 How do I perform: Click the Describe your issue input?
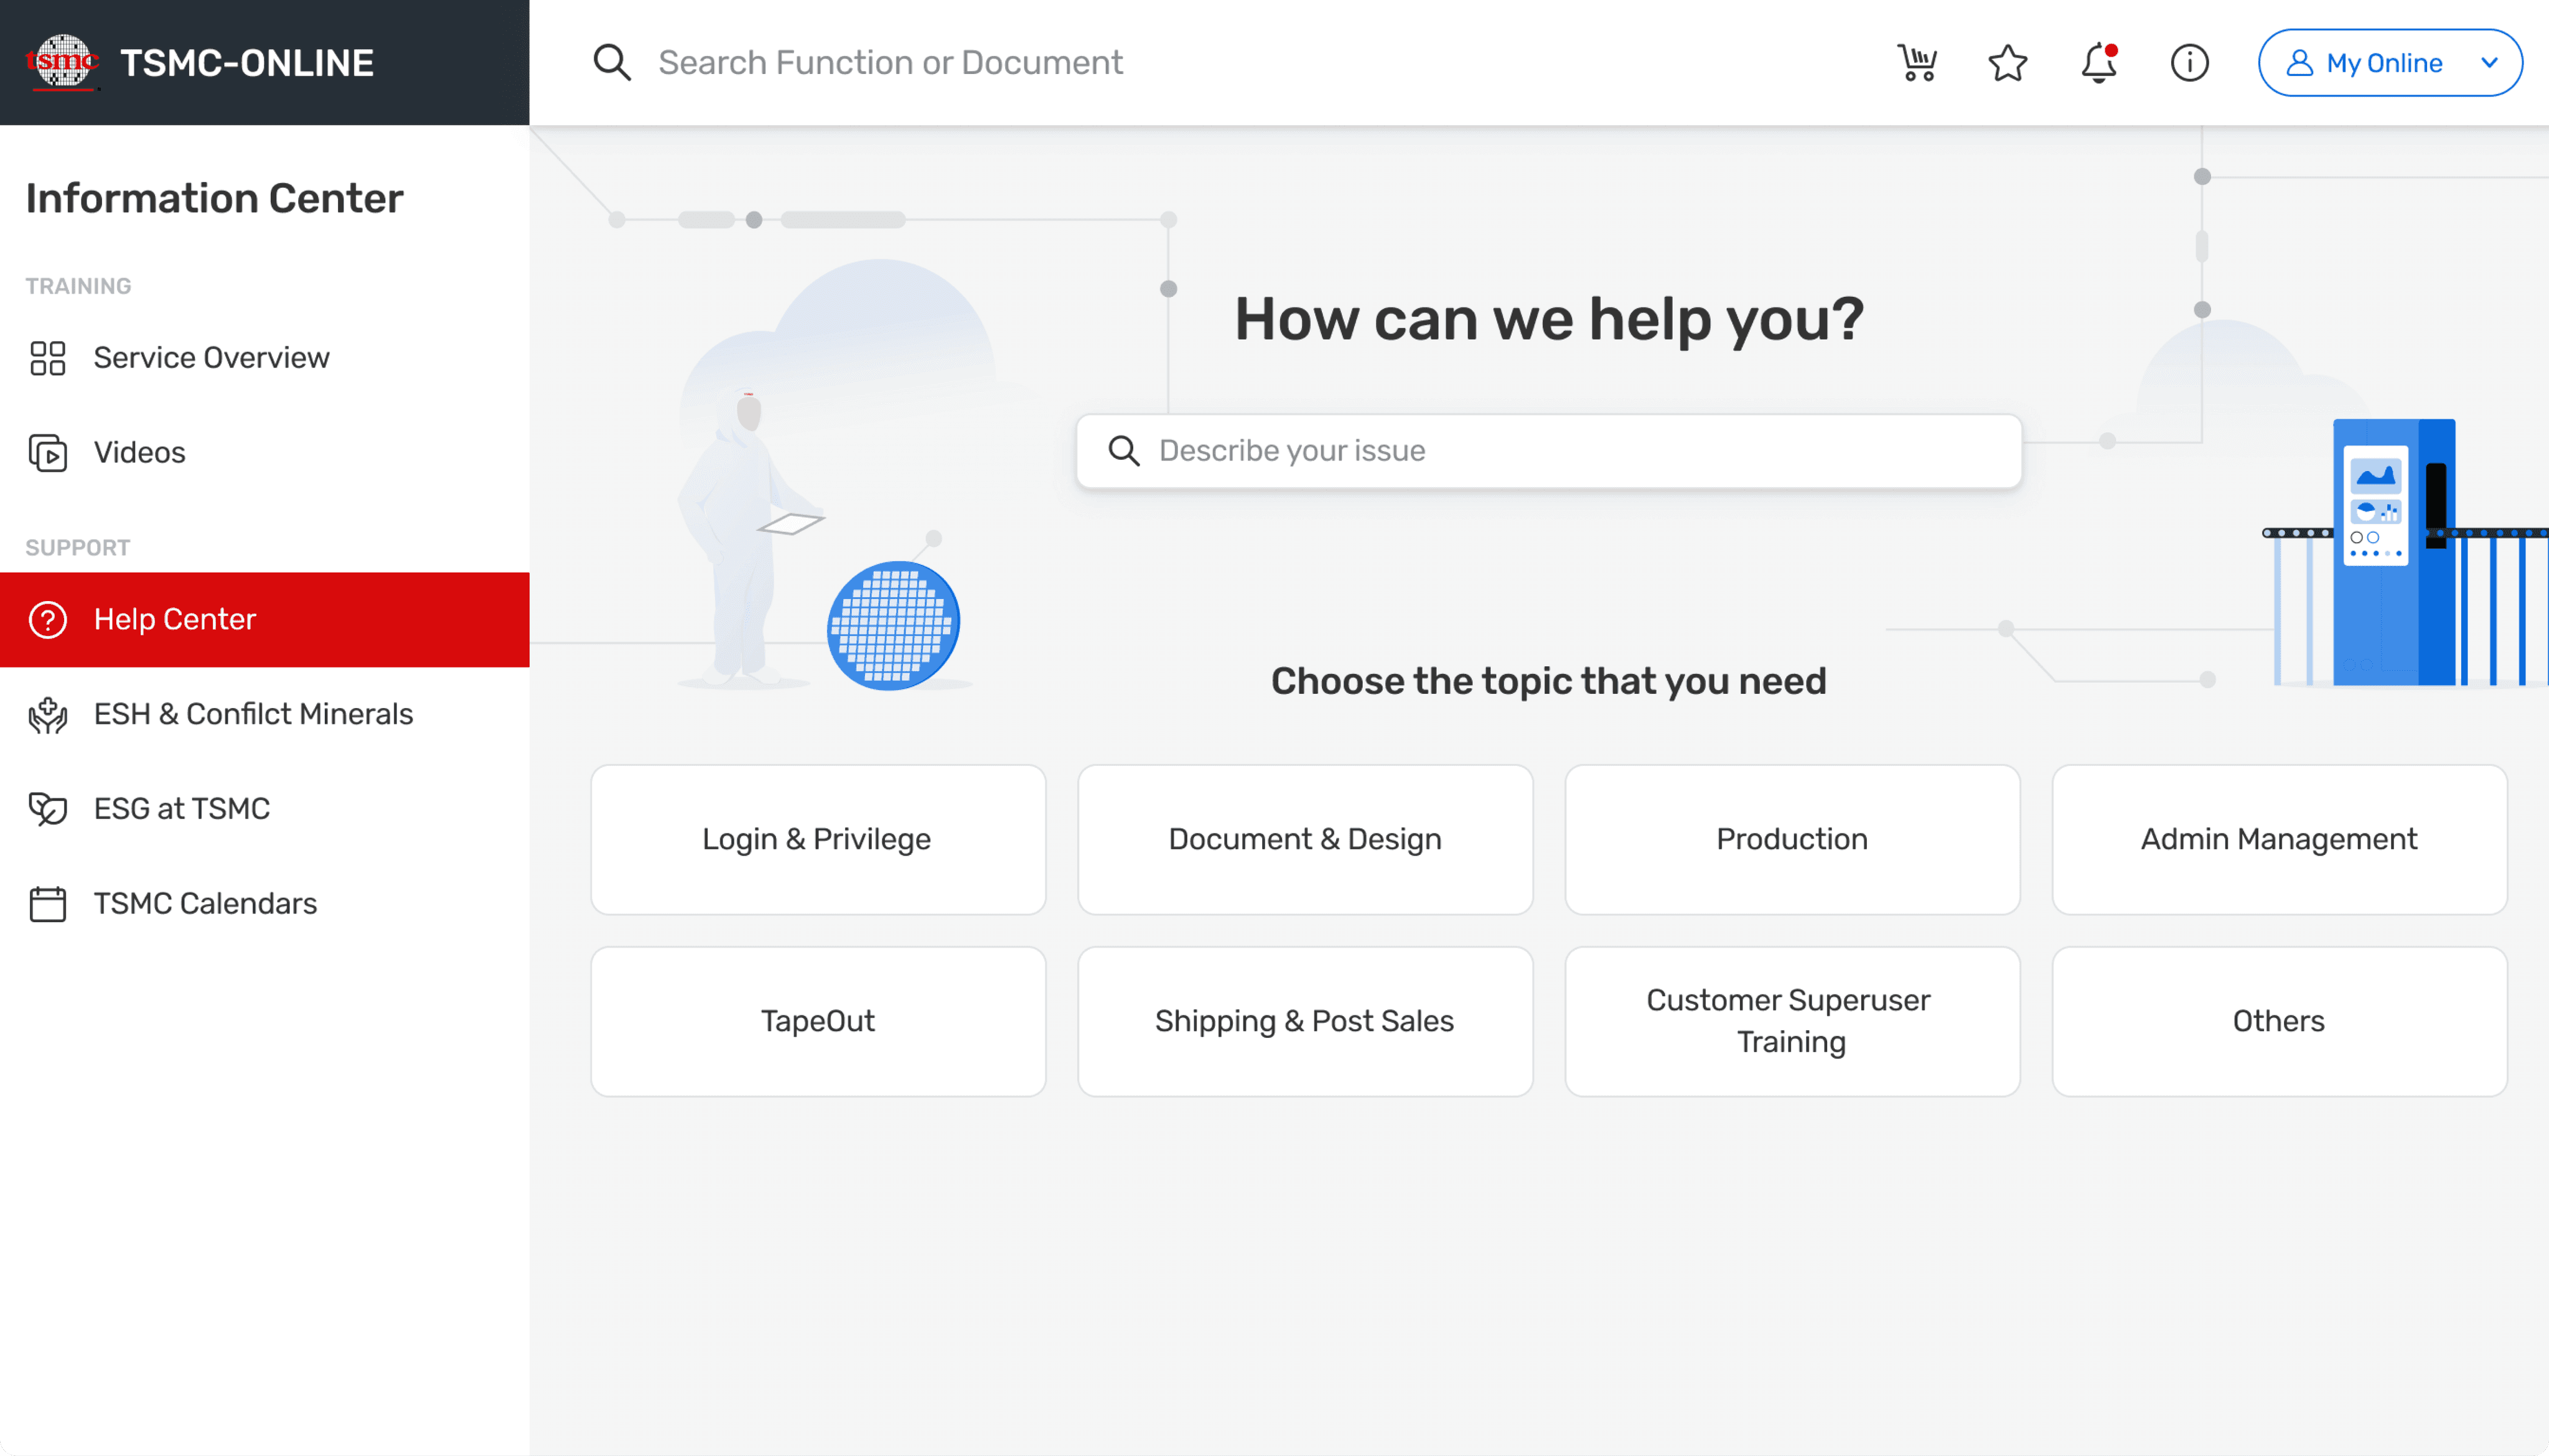[x=1549, y=451]
